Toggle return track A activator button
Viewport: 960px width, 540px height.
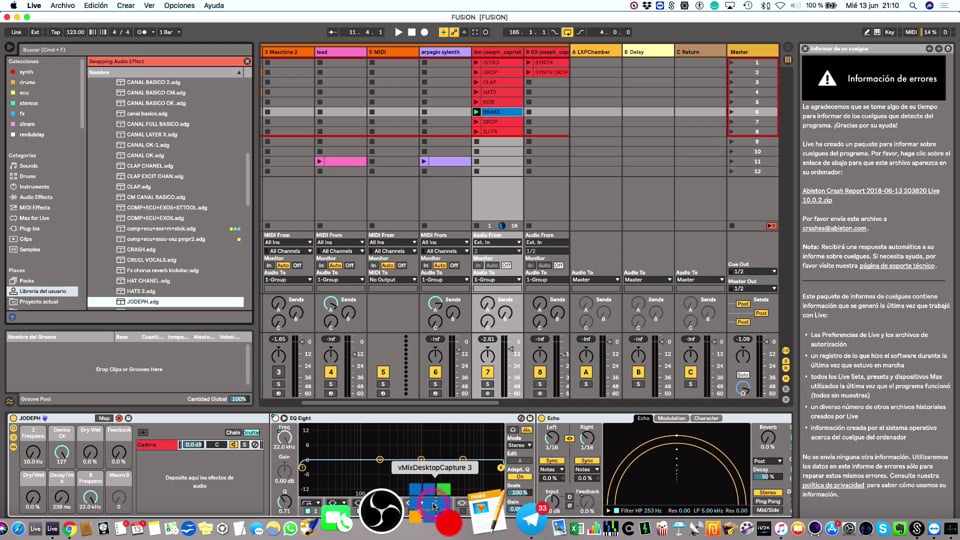(x=586, y=372)
